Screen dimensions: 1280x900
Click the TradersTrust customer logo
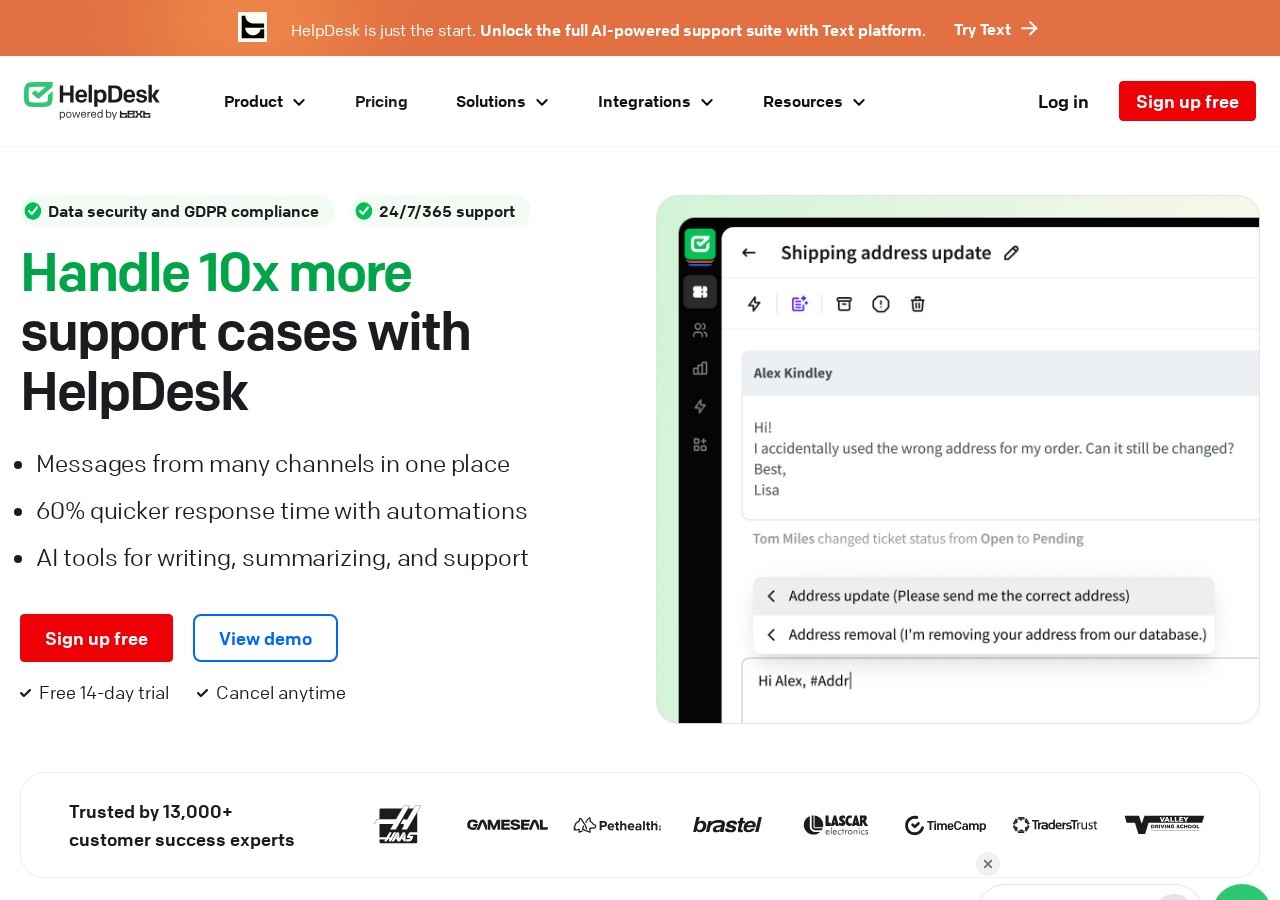[1055, 825]
